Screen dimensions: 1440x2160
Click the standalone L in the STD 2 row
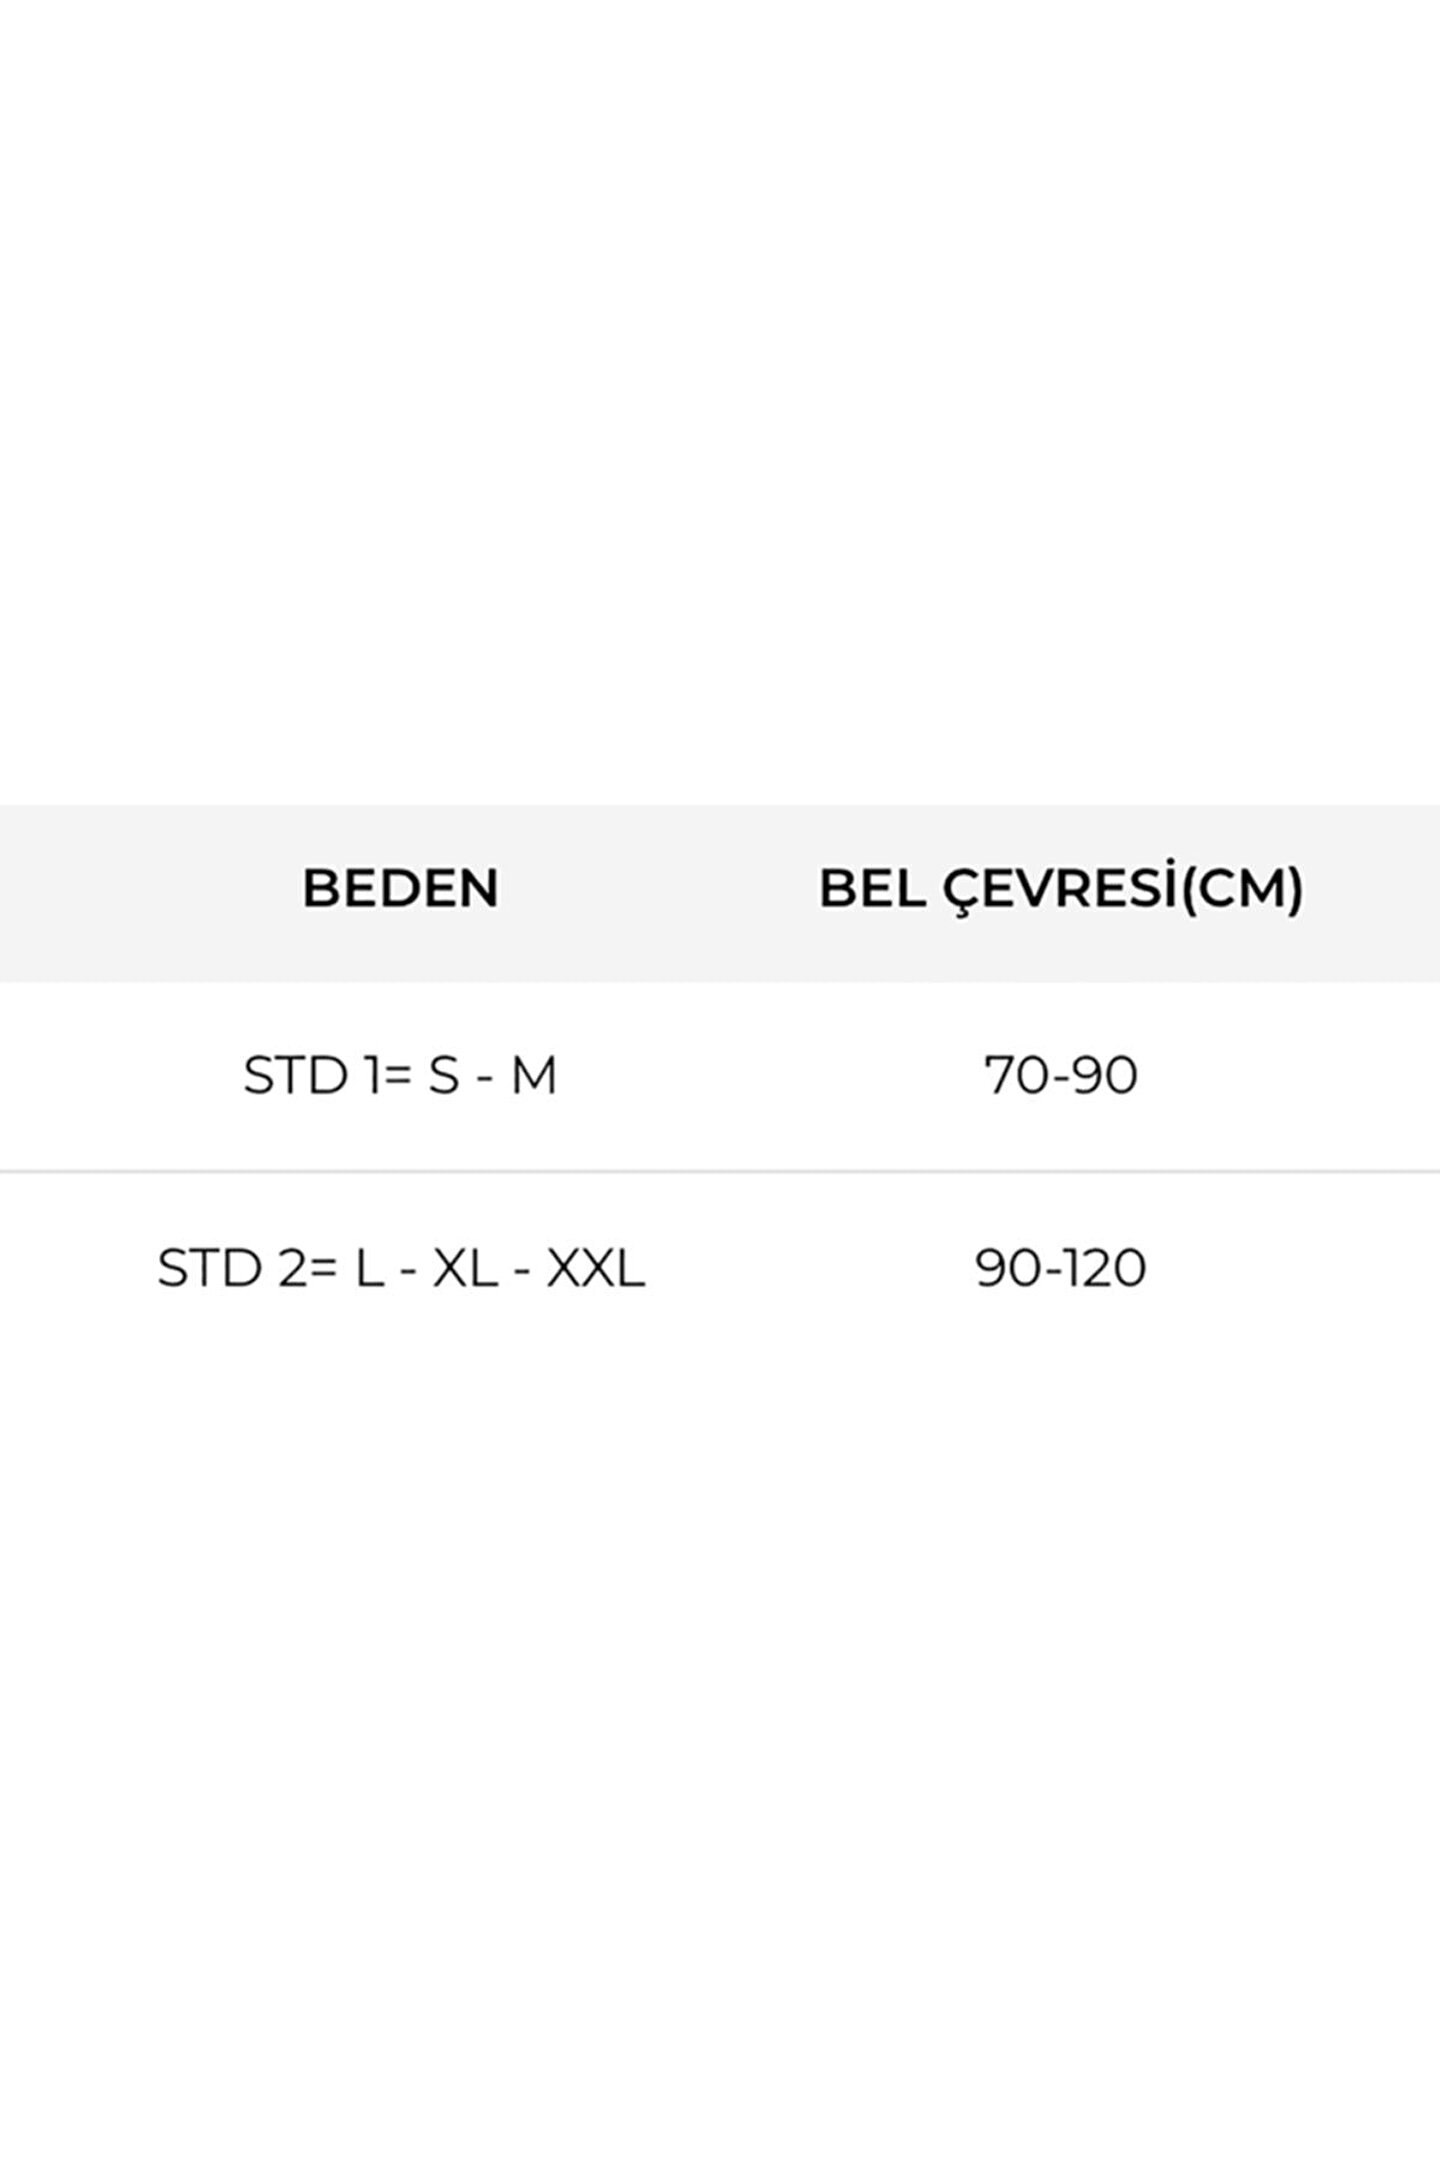tap(370, 1268)
